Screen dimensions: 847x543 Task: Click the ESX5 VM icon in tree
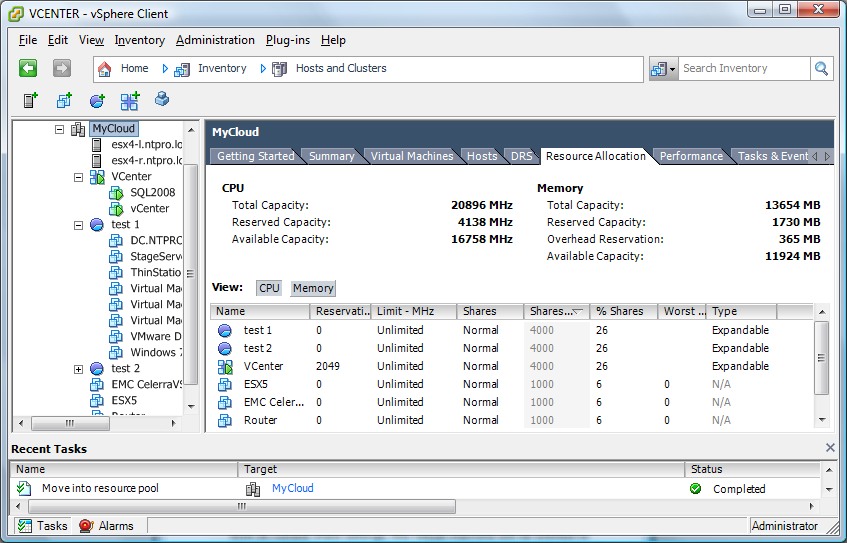pos(97,400)
